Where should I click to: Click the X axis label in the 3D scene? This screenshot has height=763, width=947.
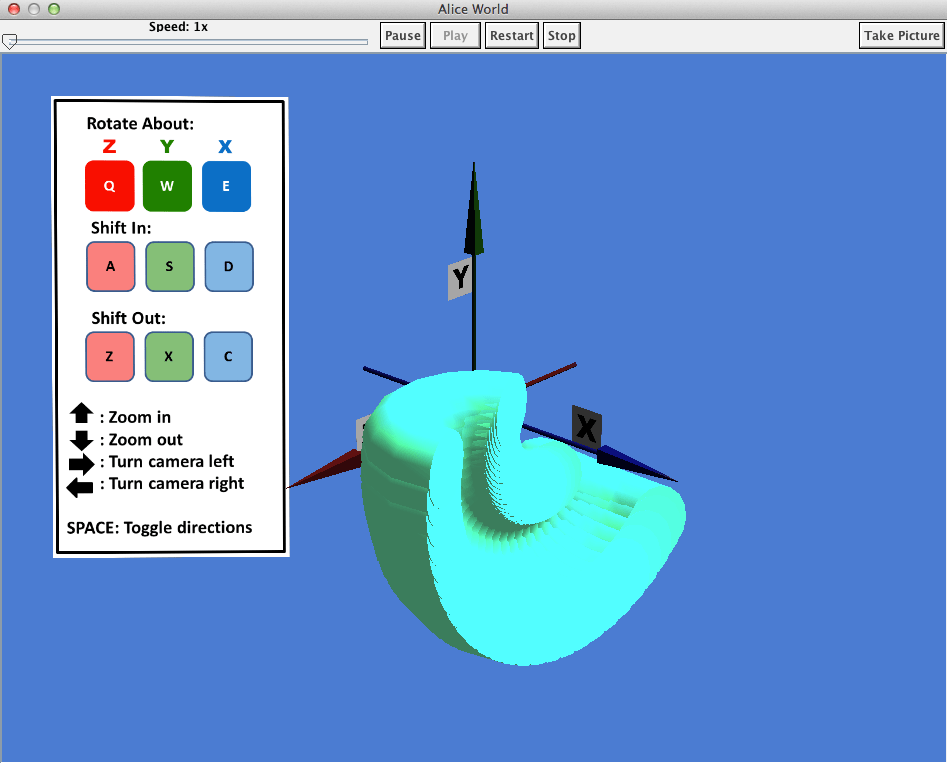pos(586,428)
